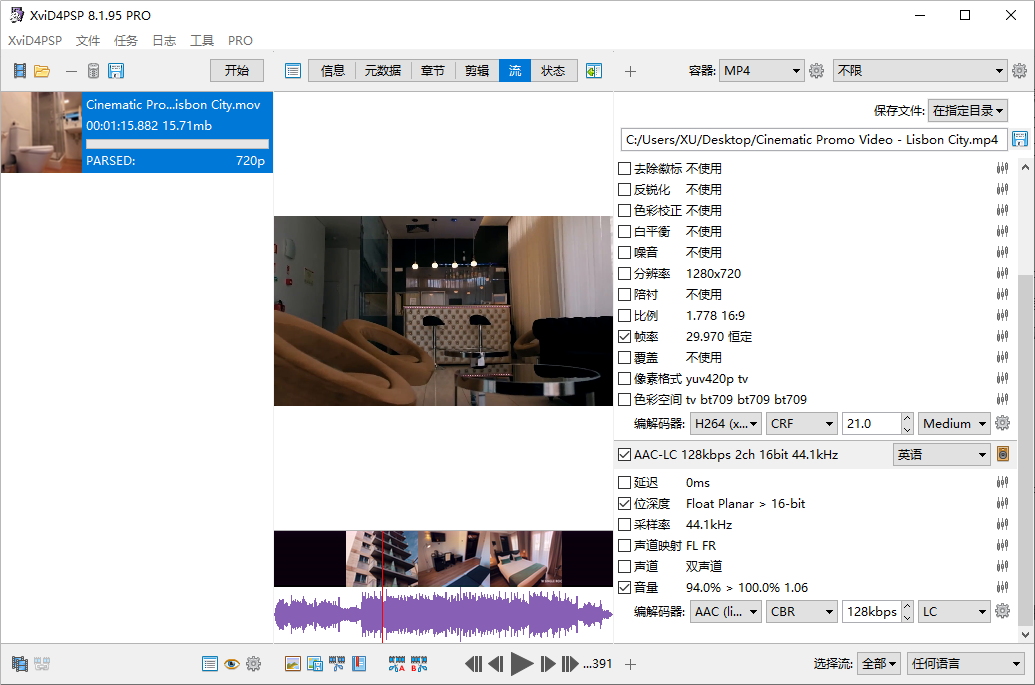
Task: Open the 工具 menu
Action: click(x=201, y=40)
